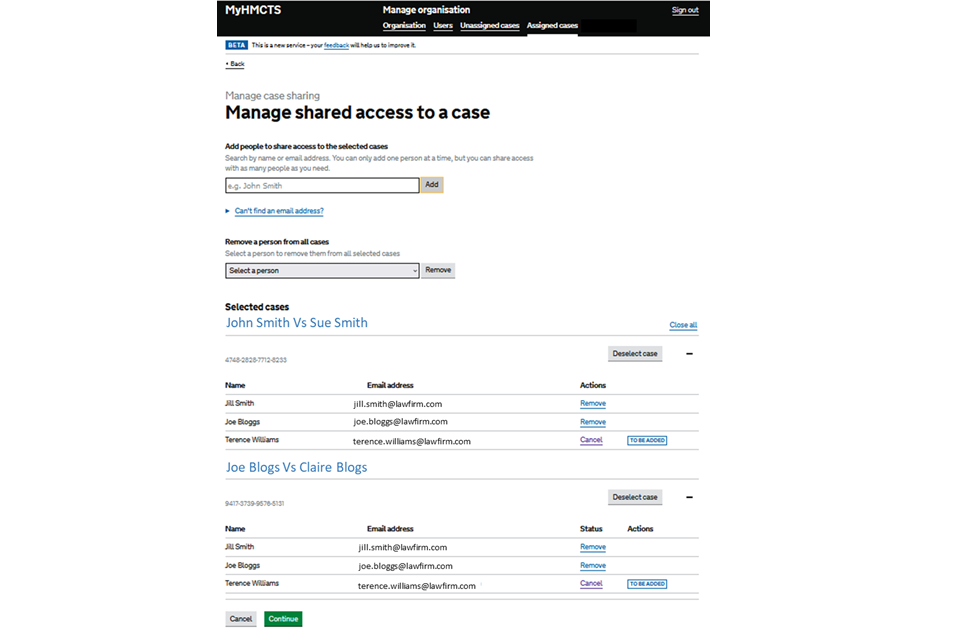
Task: Click the Close all link
Action: (683, 325)
